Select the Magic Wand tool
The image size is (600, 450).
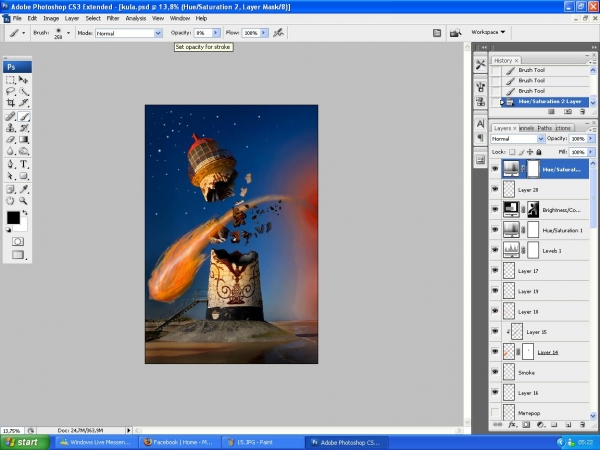(x=24, y=91)
